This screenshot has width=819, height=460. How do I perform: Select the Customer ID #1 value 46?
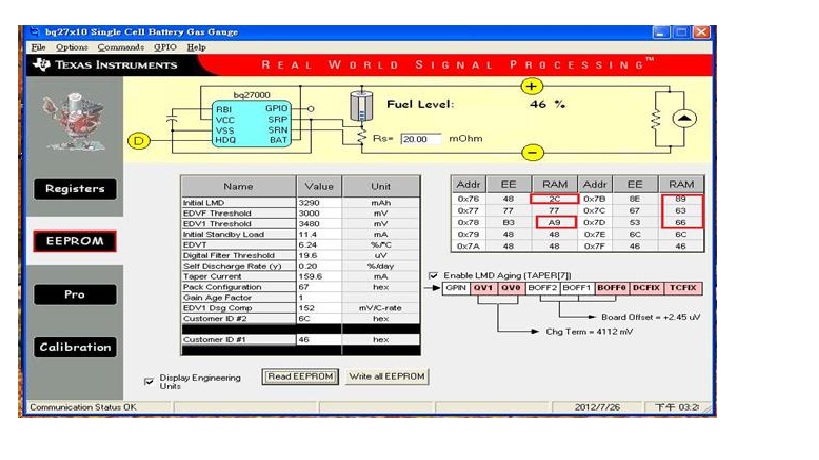click(319, 339)
